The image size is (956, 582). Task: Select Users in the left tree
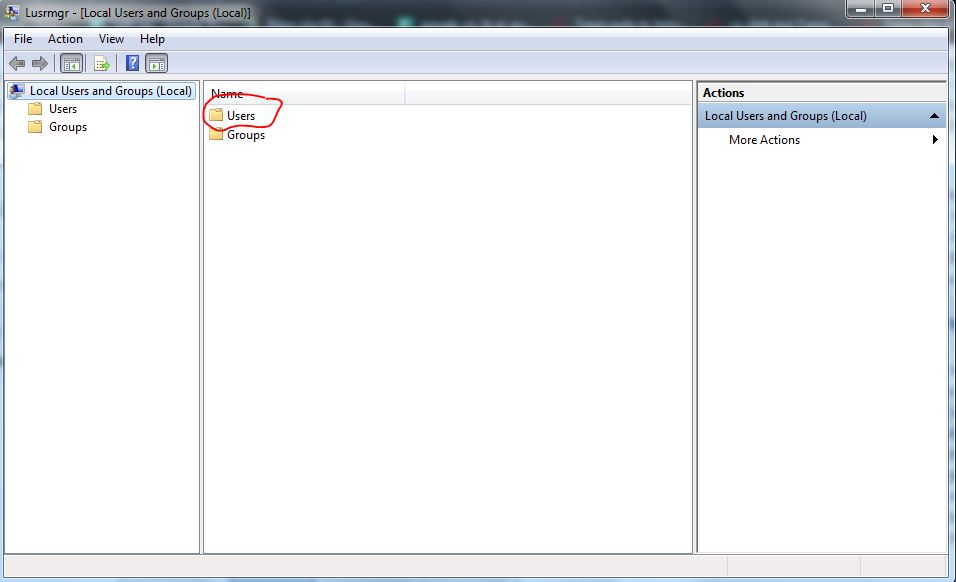pos(62,108)
